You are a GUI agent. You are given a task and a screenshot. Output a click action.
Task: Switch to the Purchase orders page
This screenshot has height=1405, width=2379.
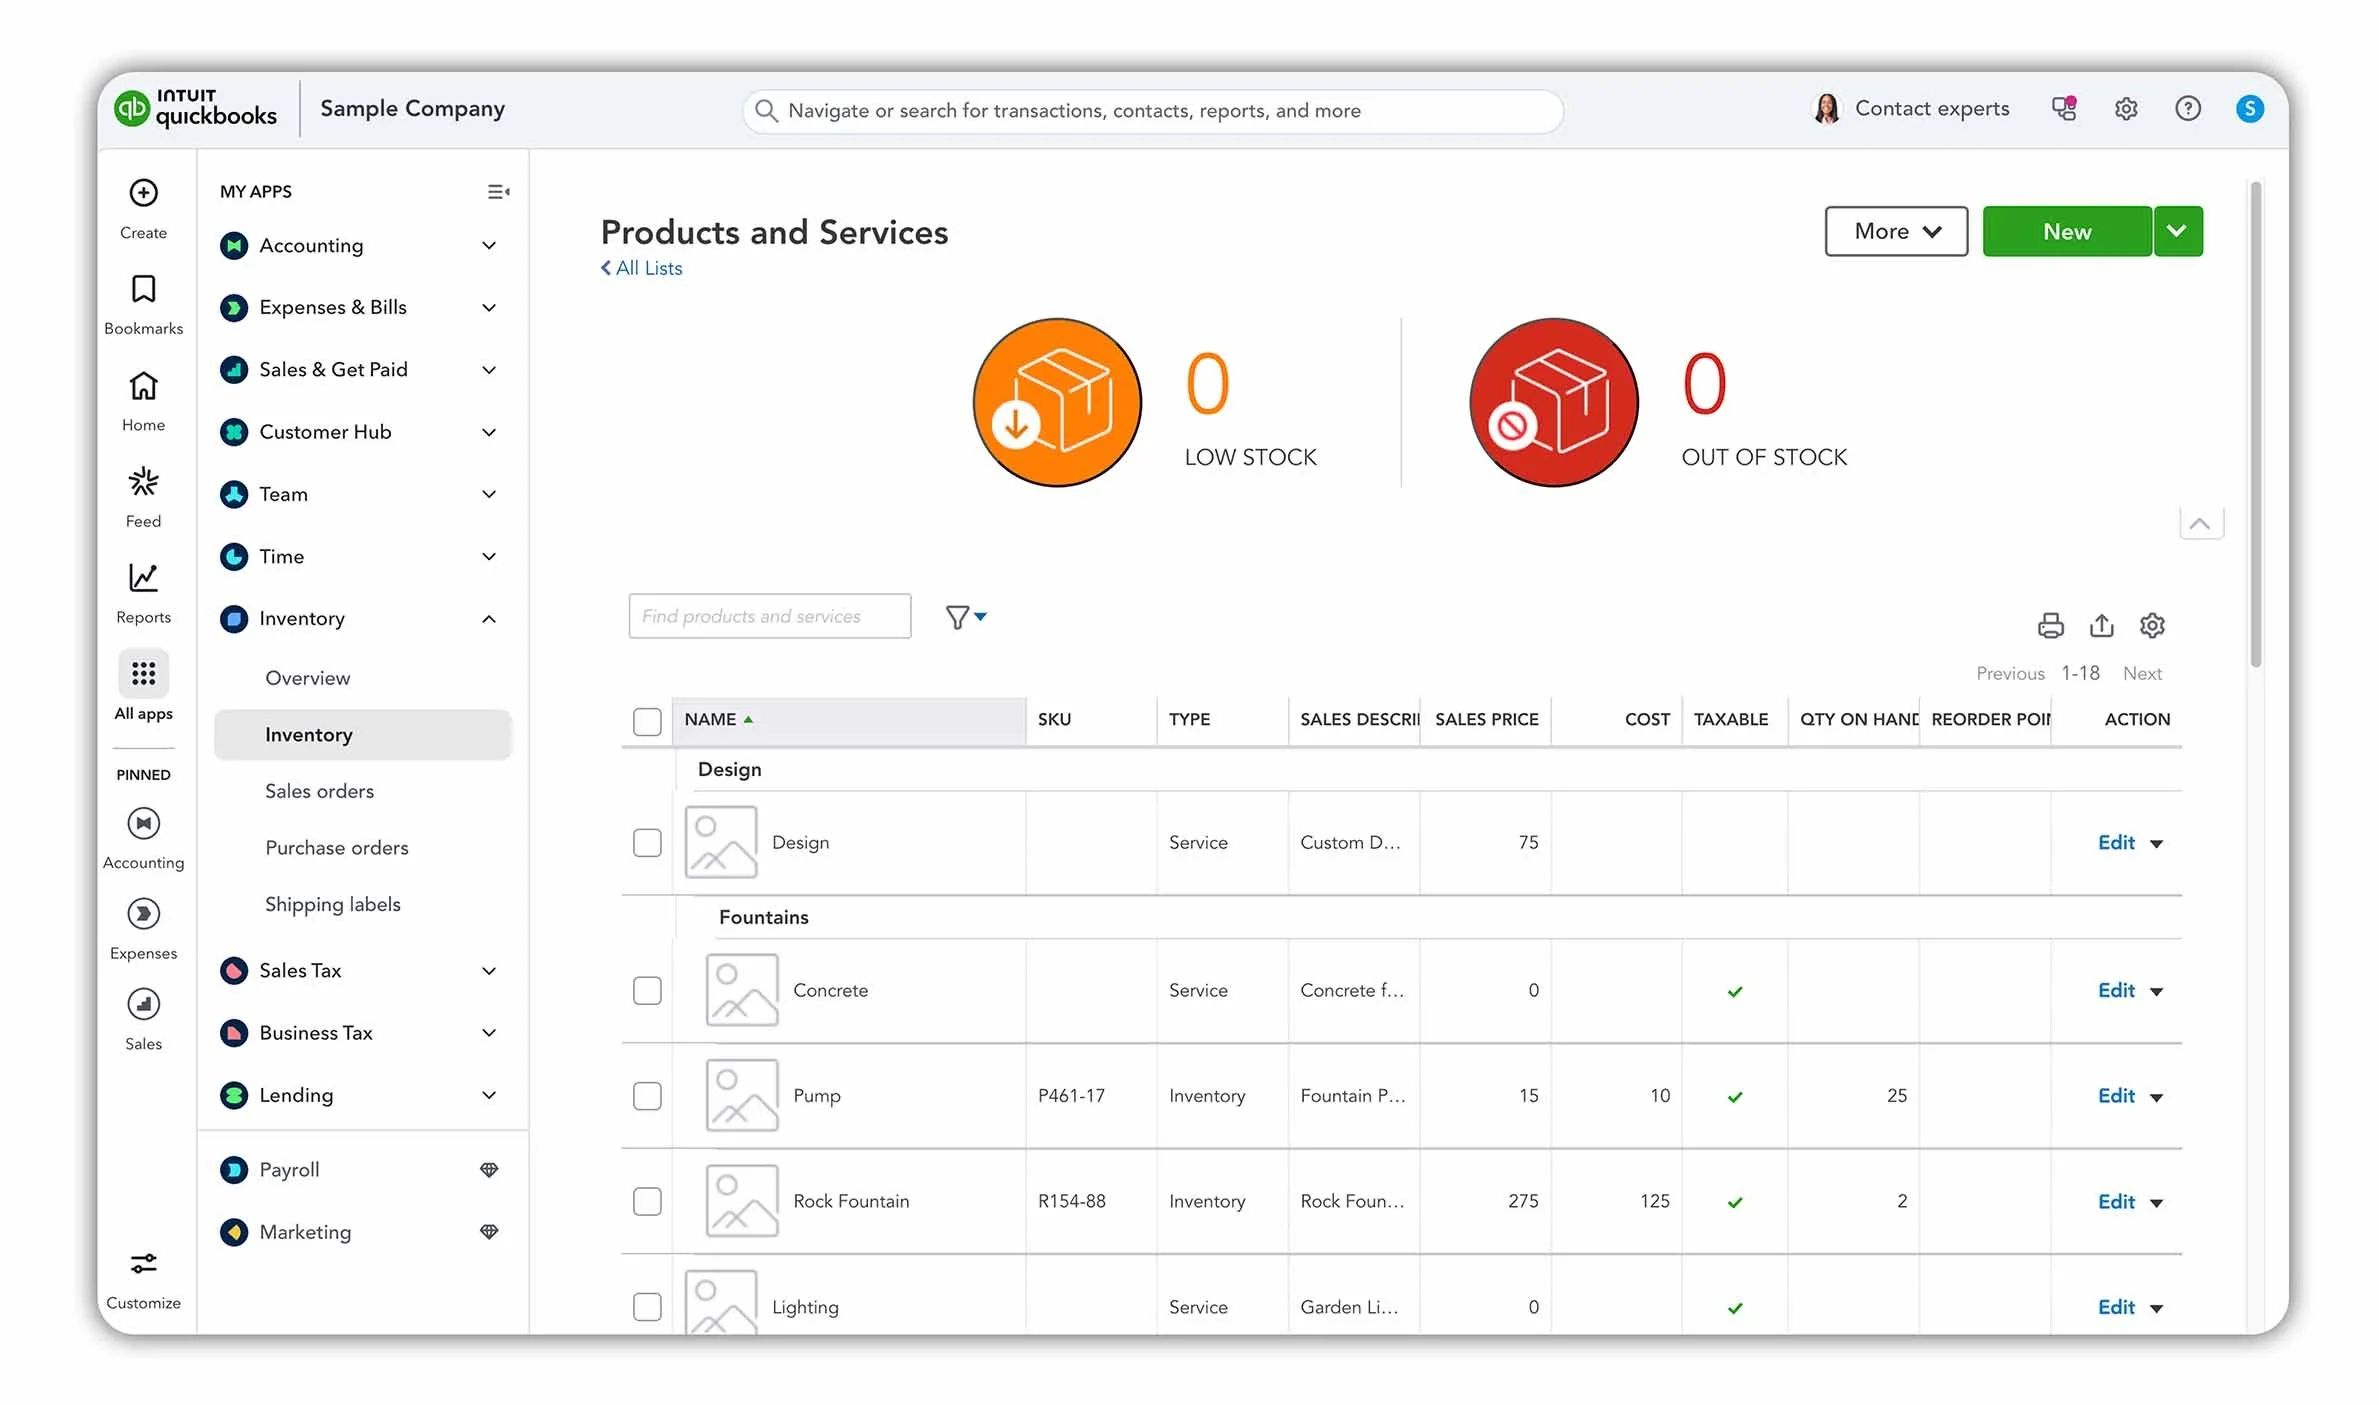tap(336, 847)
